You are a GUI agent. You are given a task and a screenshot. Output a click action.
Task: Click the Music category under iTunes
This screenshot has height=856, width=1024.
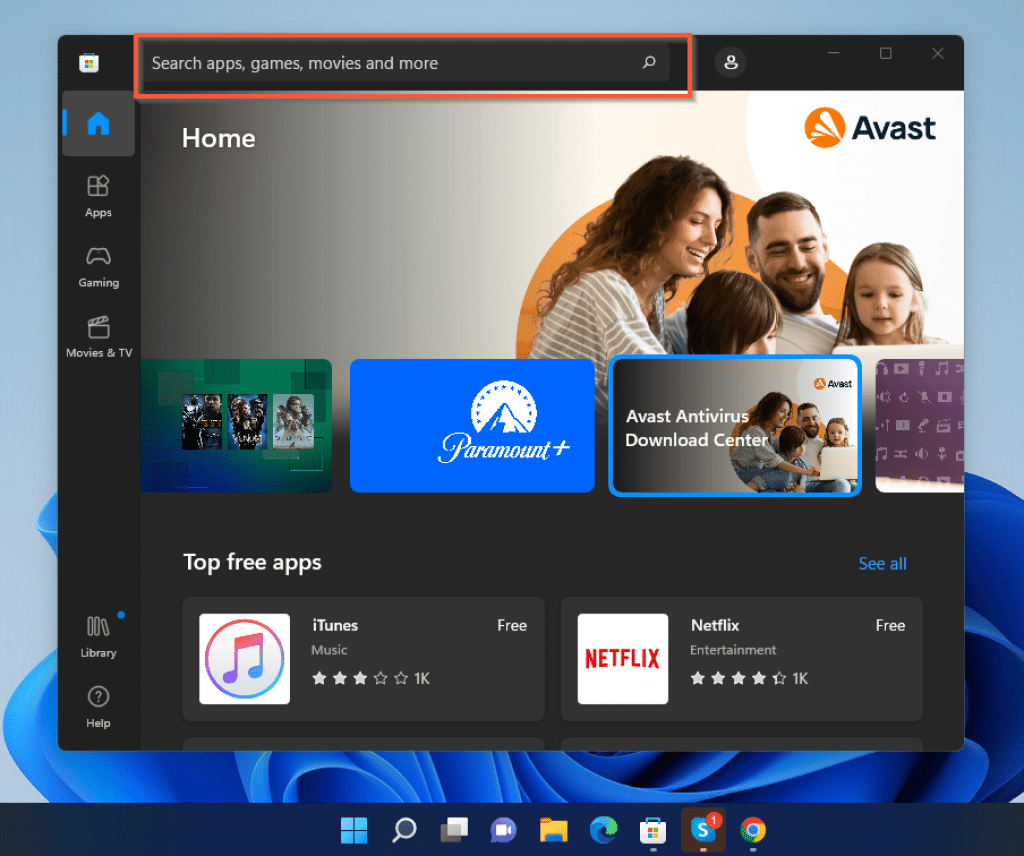pos(329,650)
